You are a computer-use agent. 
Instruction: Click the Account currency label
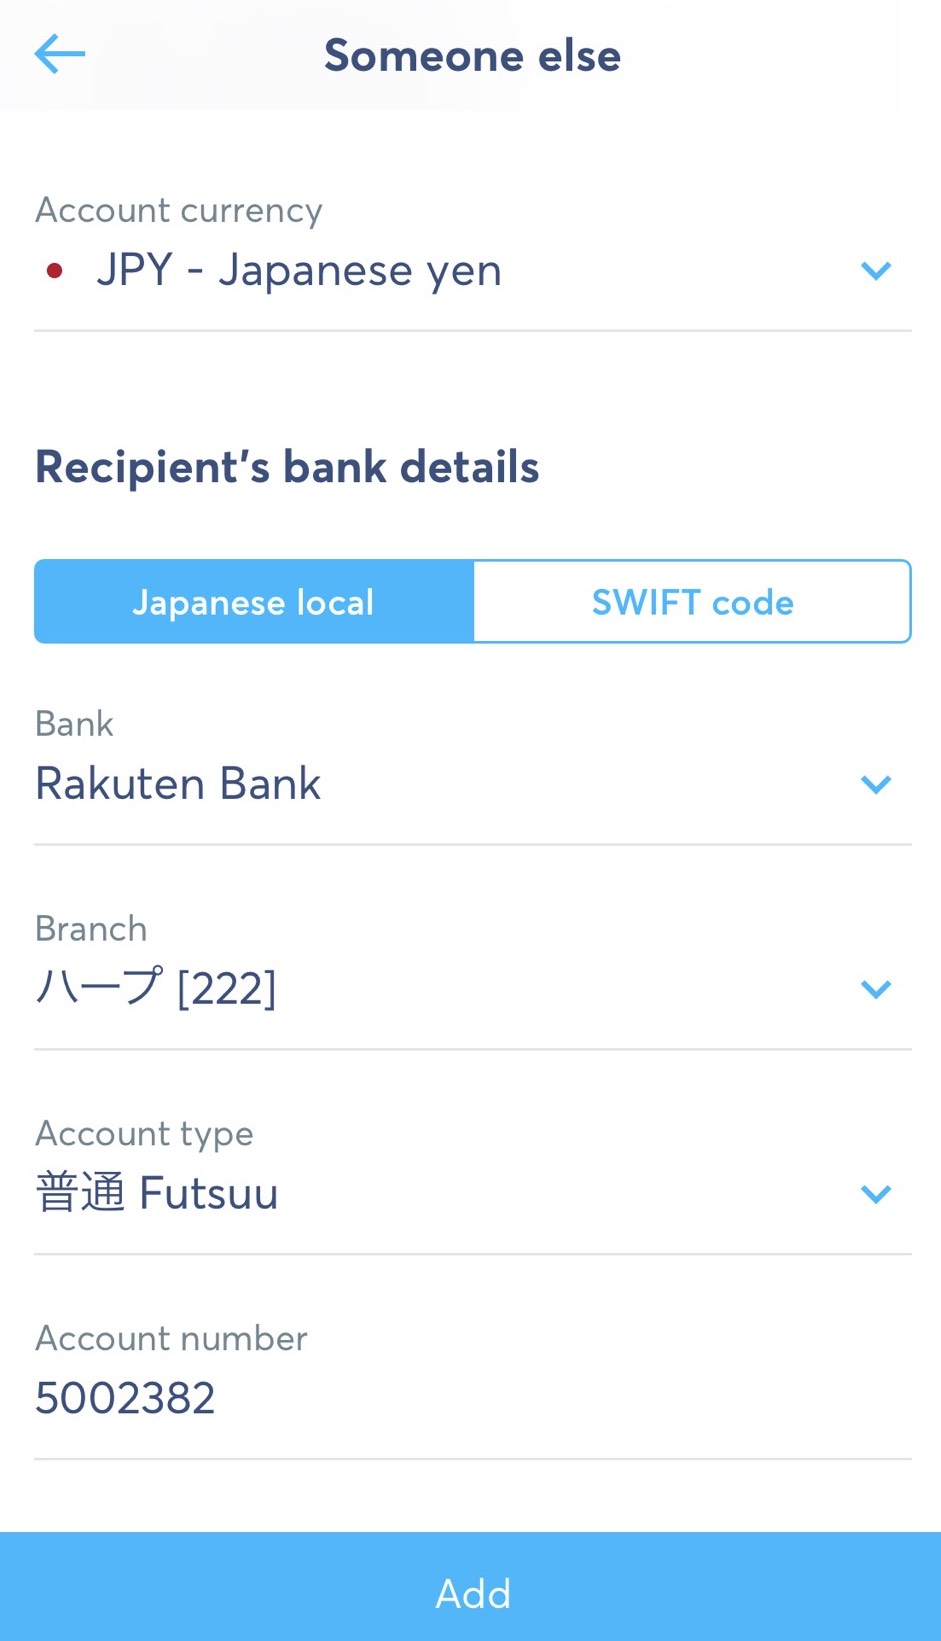pyautogui.click(x=179, y=211)
